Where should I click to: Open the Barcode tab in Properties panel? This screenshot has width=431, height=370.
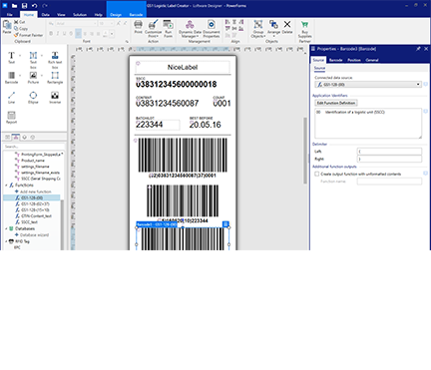[336, 60]
